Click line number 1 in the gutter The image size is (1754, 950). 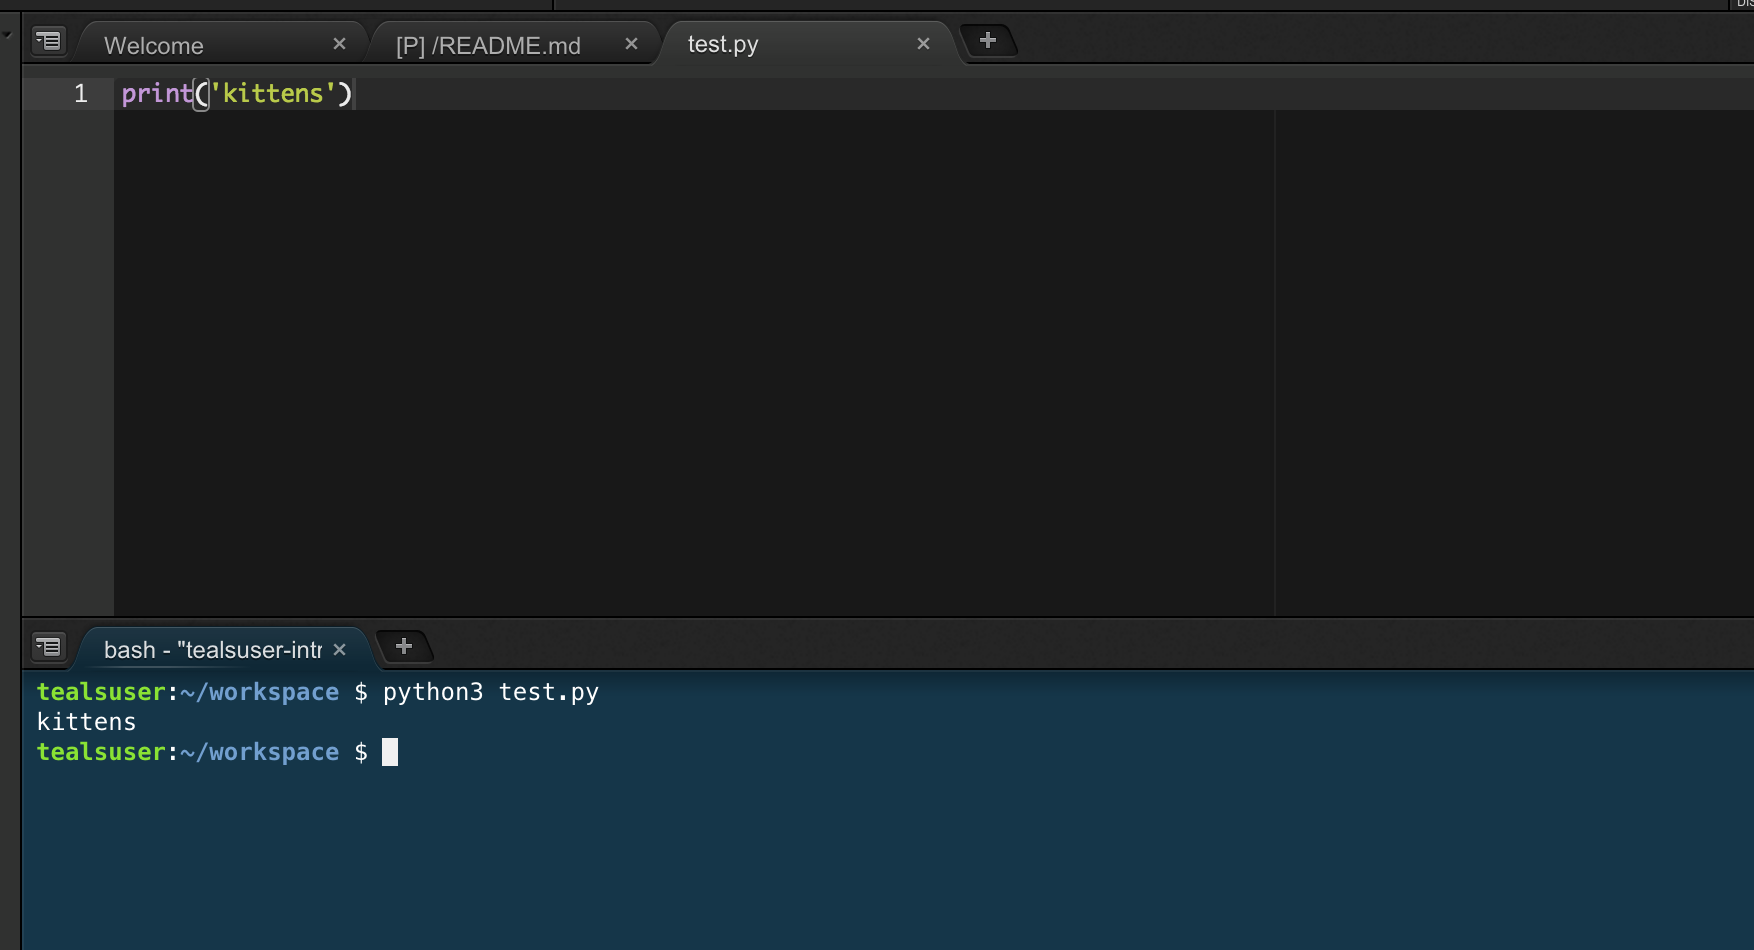coord(80,93)
